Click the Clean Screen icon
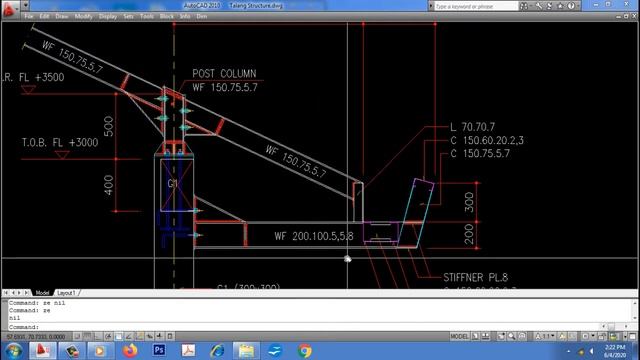 (x=633, y=336)
